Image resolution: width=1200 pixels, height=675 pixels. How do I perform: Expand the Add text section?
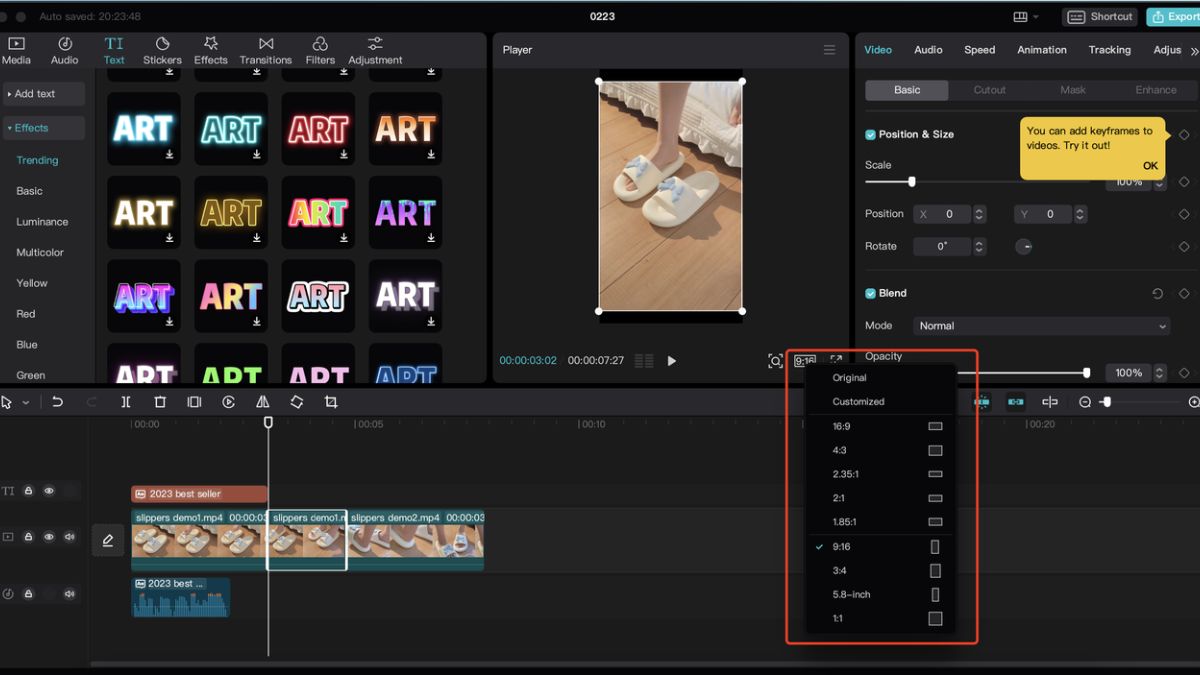click(x=43, y=94)
